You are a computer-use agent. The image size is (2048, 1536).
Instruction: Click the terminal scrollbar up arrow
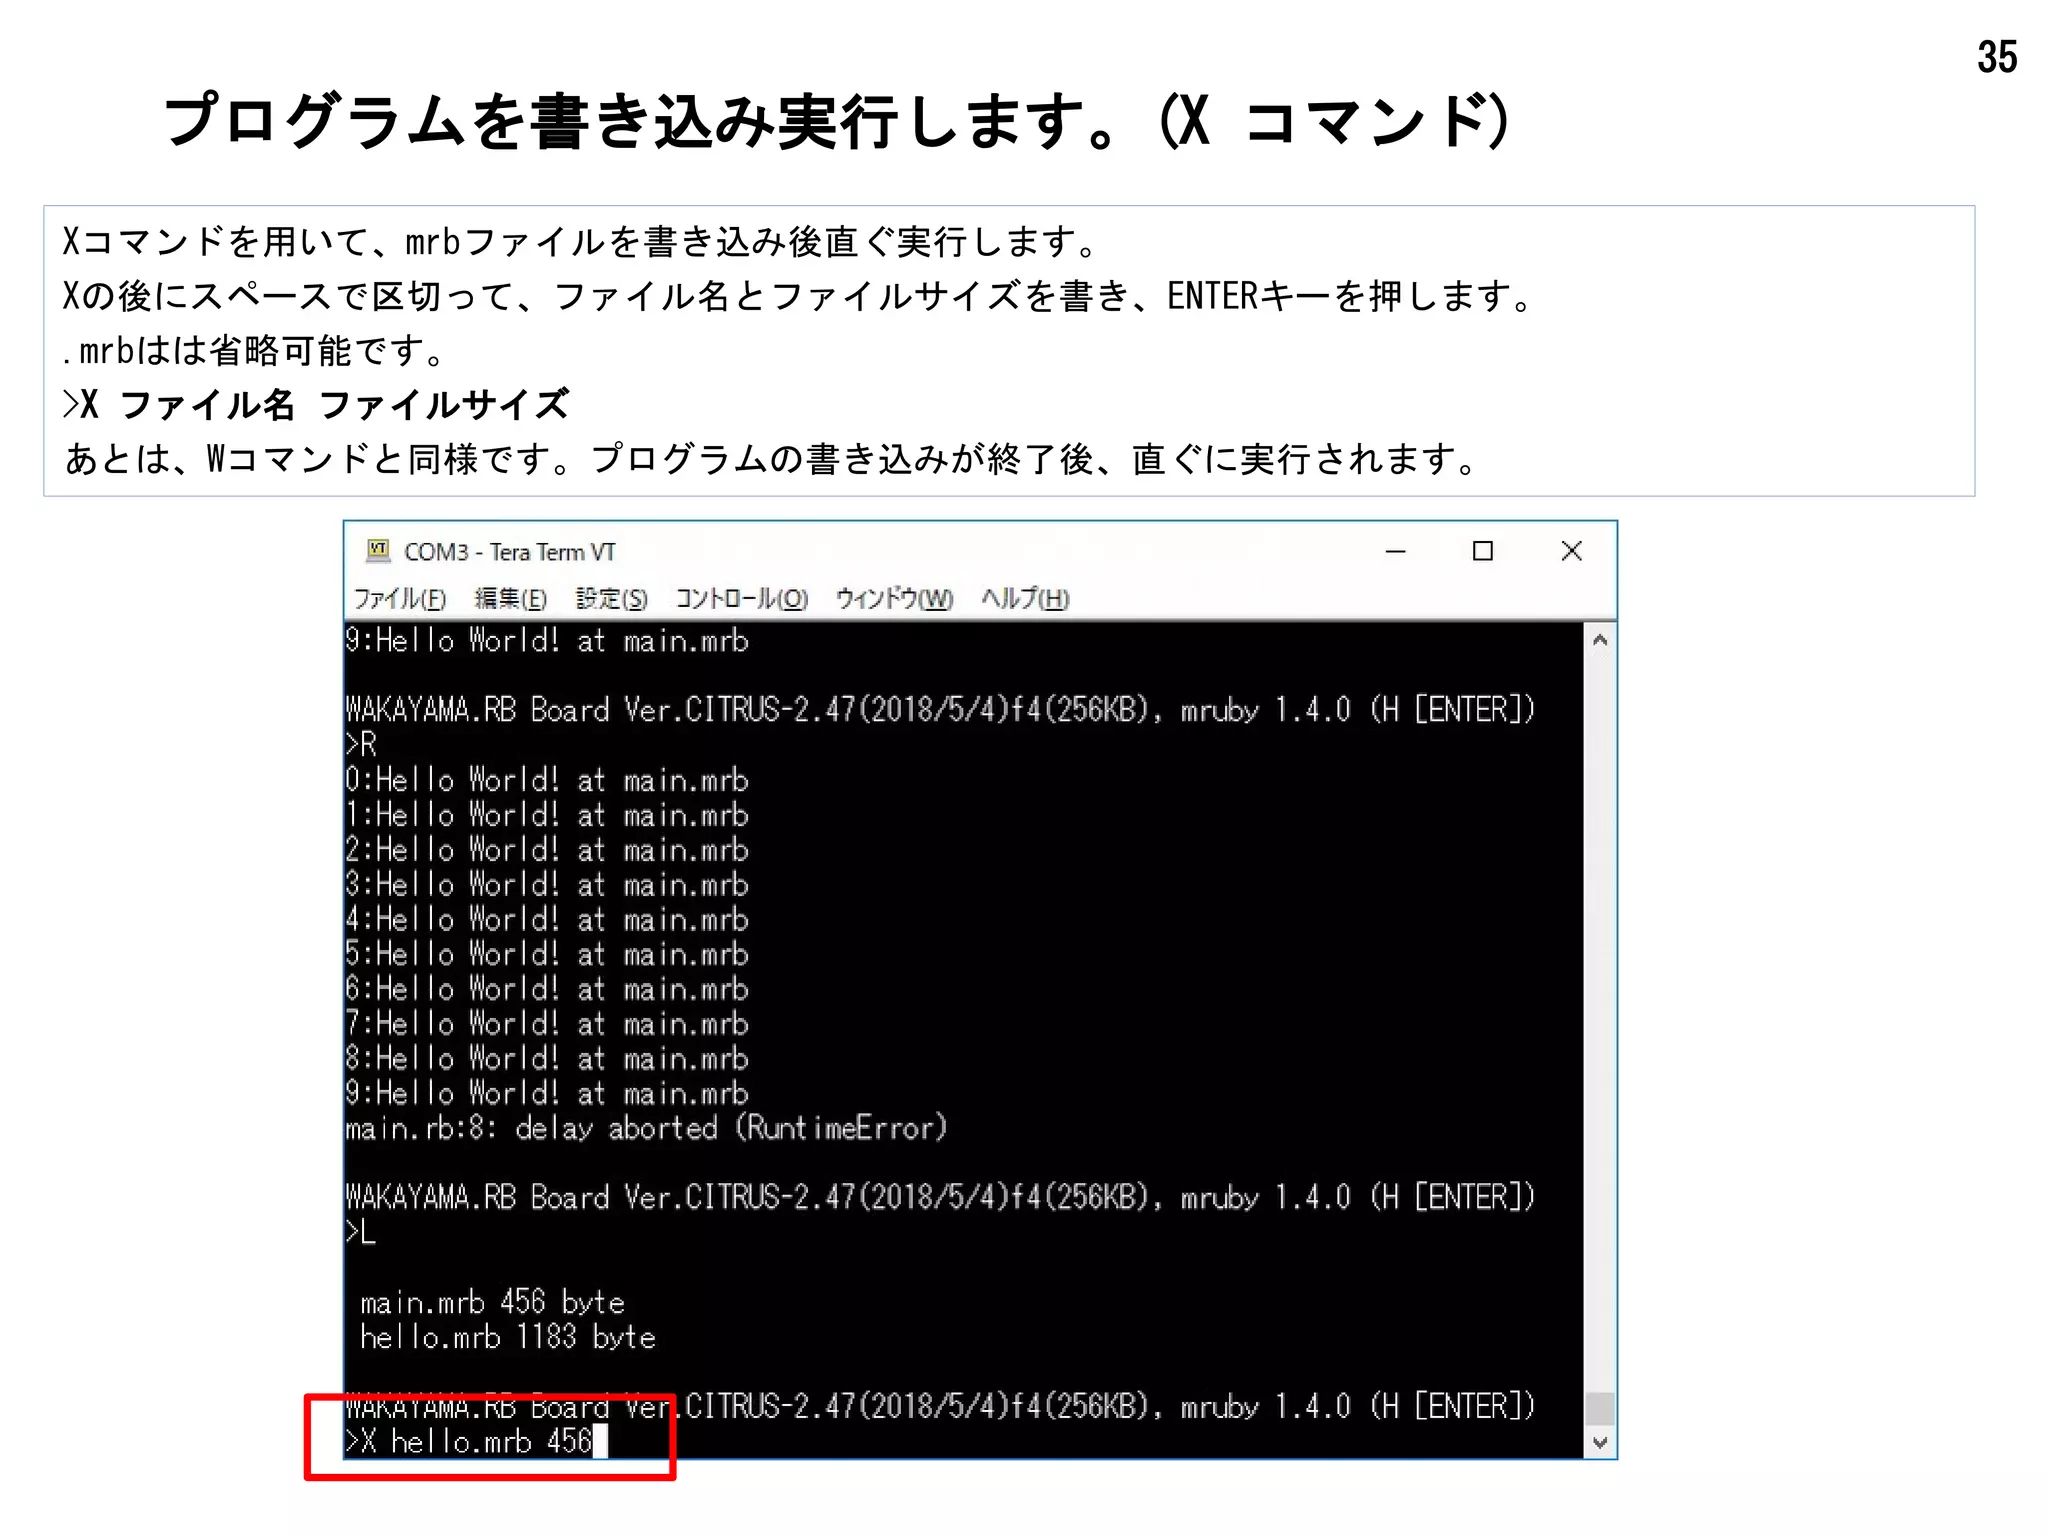(x=1600, y=640)
